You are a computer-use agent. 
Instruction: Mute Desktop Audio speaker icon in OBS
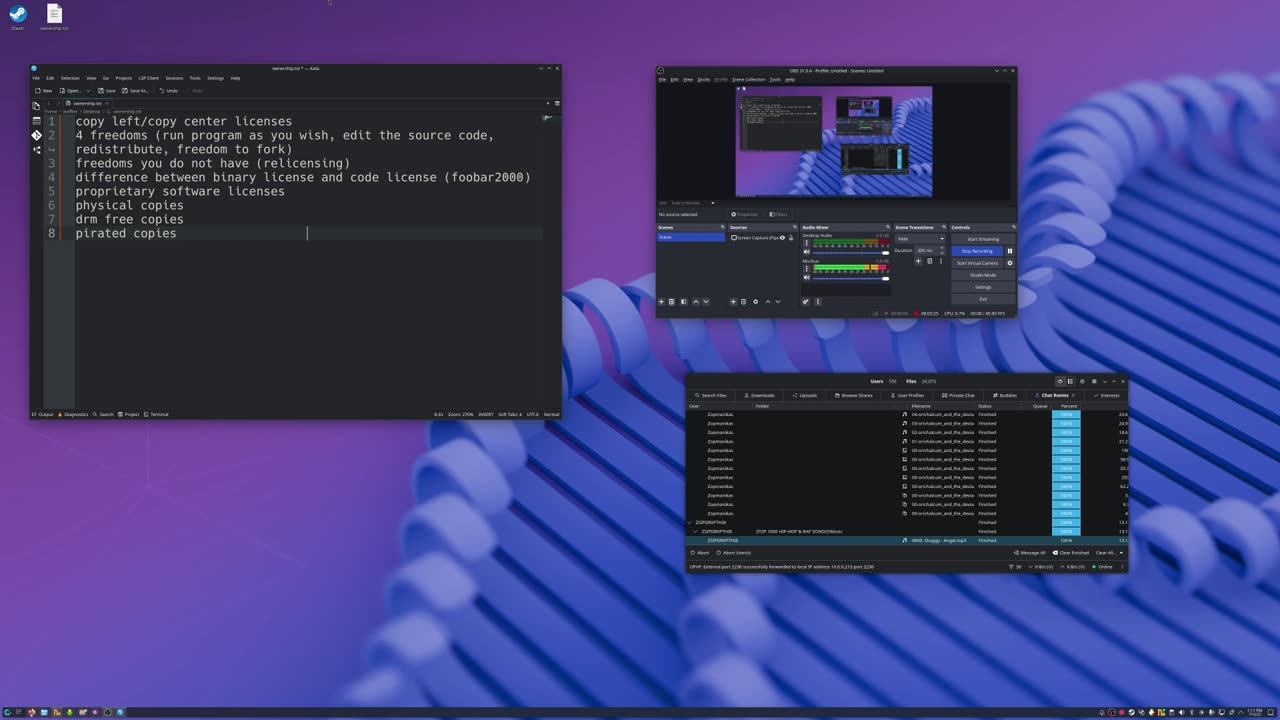(807, 251)
